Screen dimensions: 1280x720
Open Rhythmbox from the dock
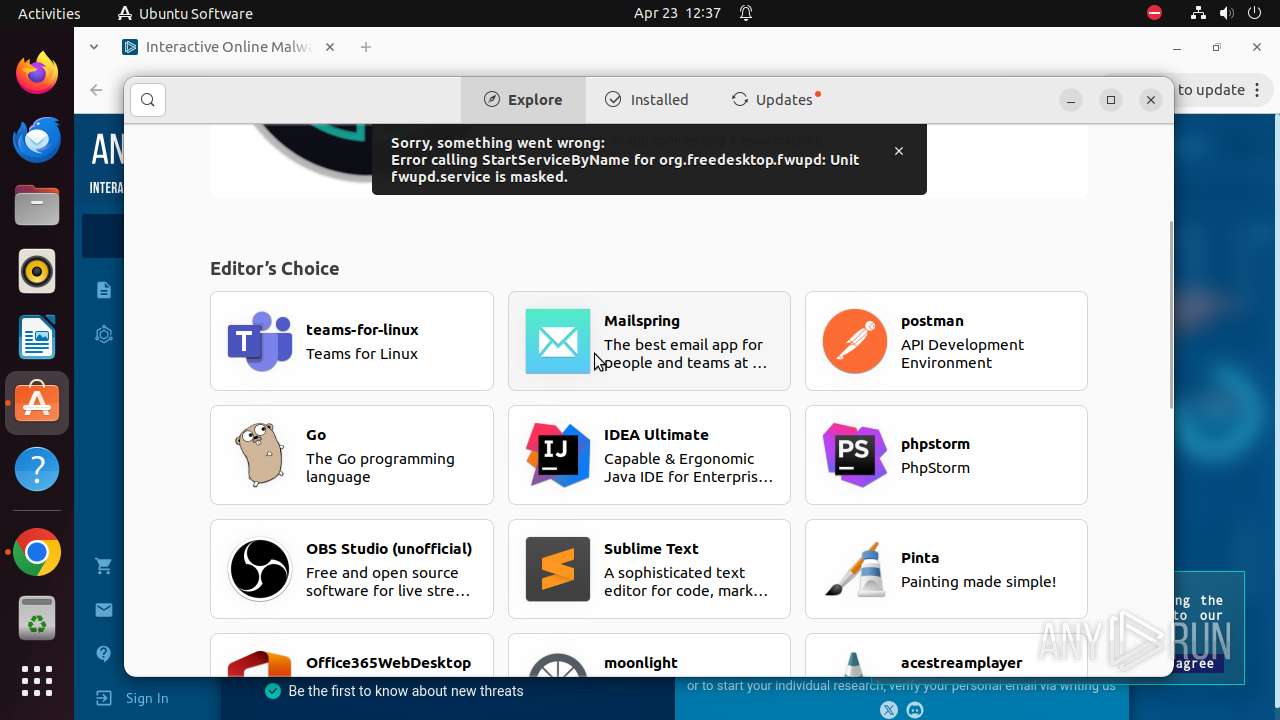tap(37, 271)
